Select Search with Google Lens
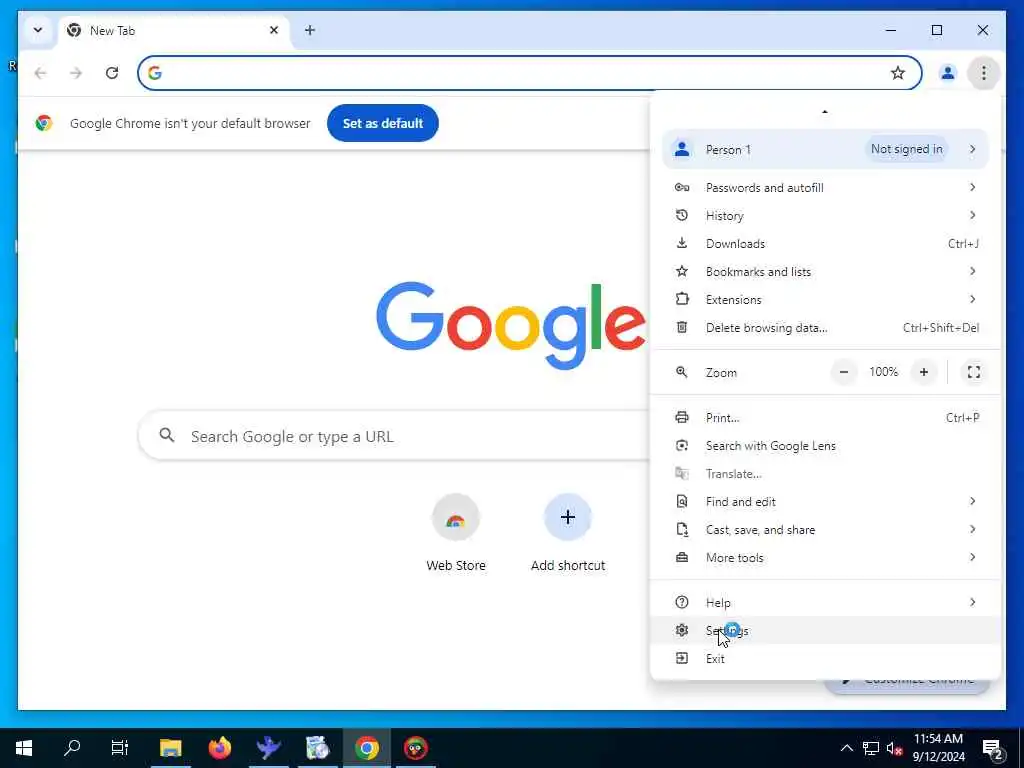This screenshot has width=1024, height=768. (825, 446)
